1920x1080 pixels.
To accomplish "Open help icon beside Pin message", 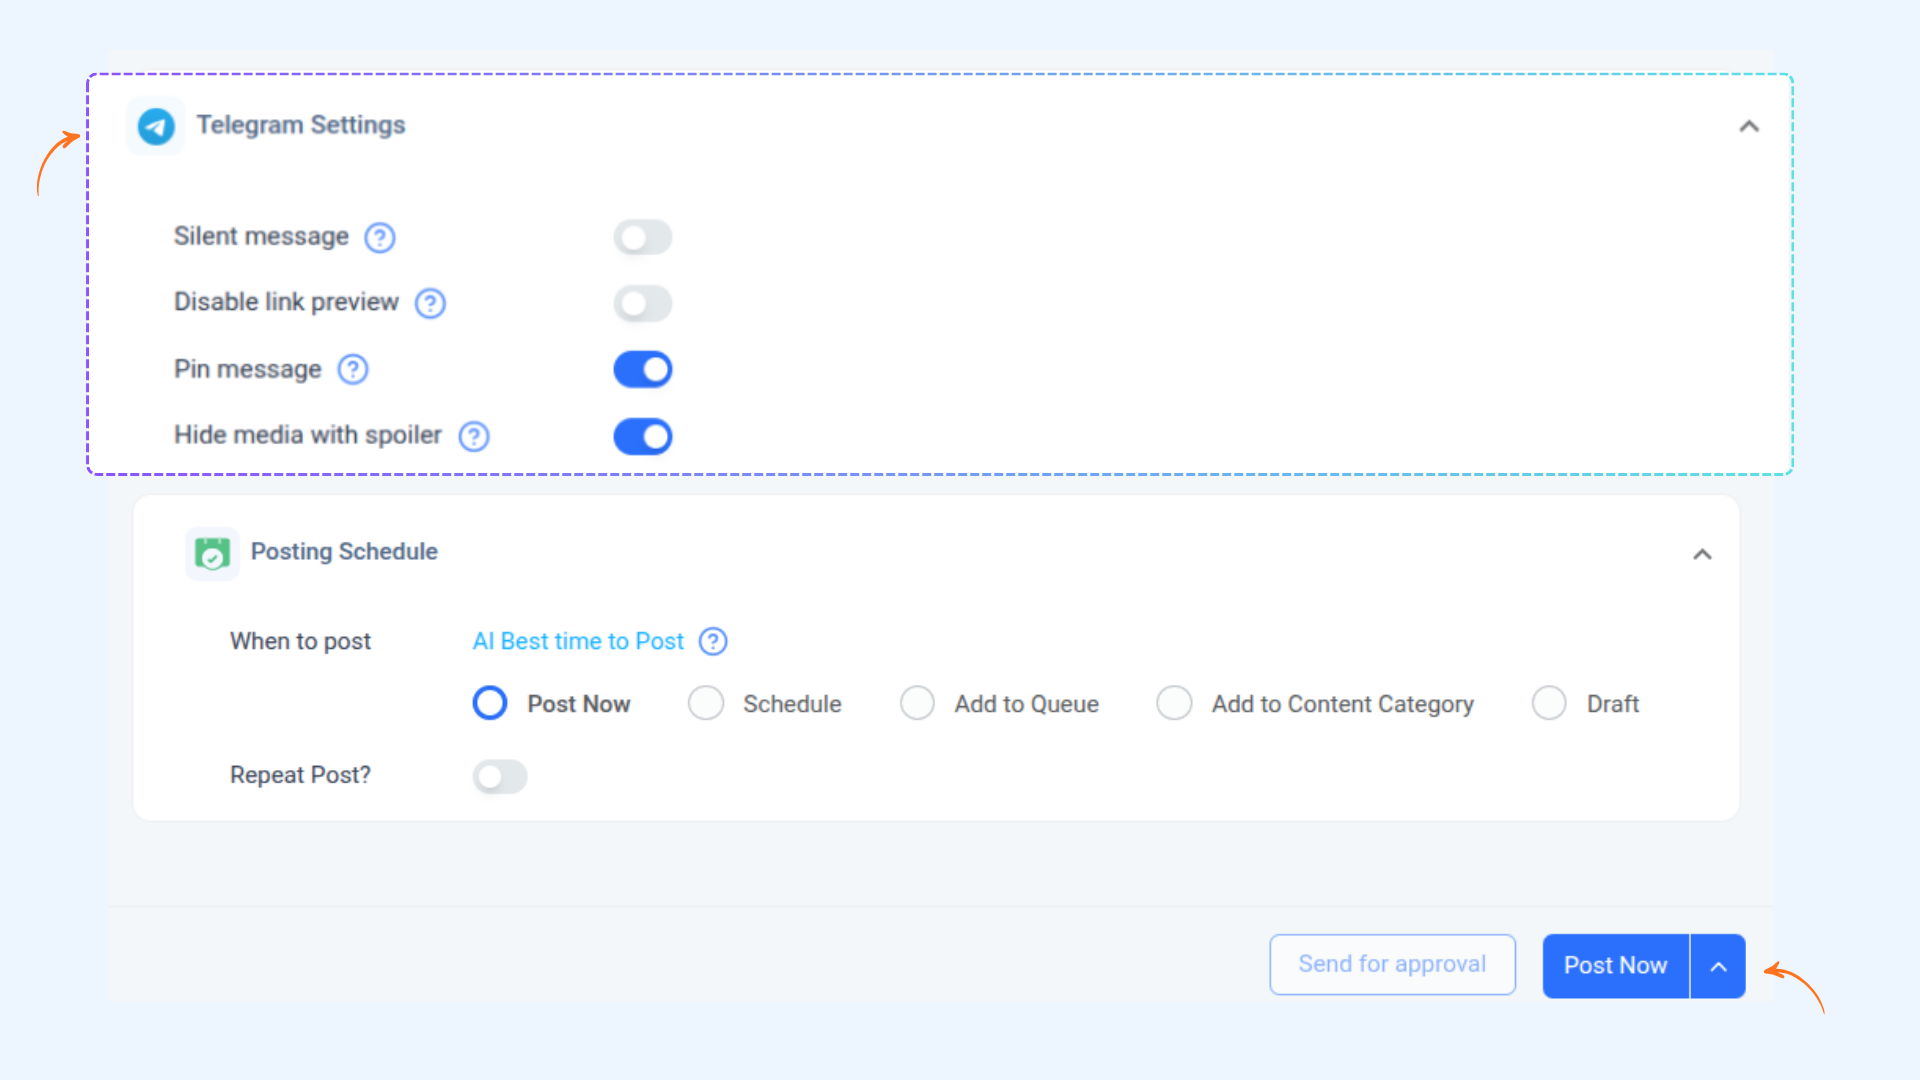I will point(353,370).
